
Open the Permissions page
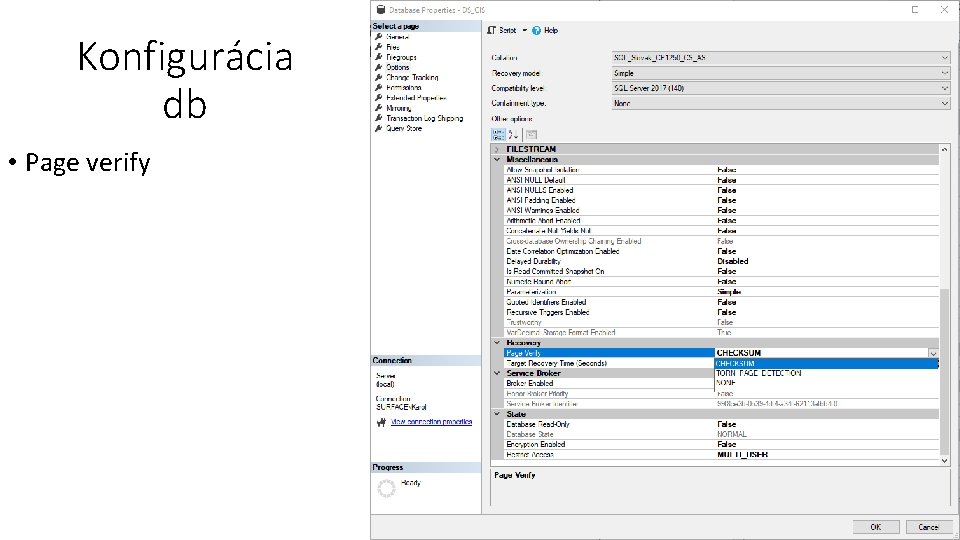[x=403, y=88]
